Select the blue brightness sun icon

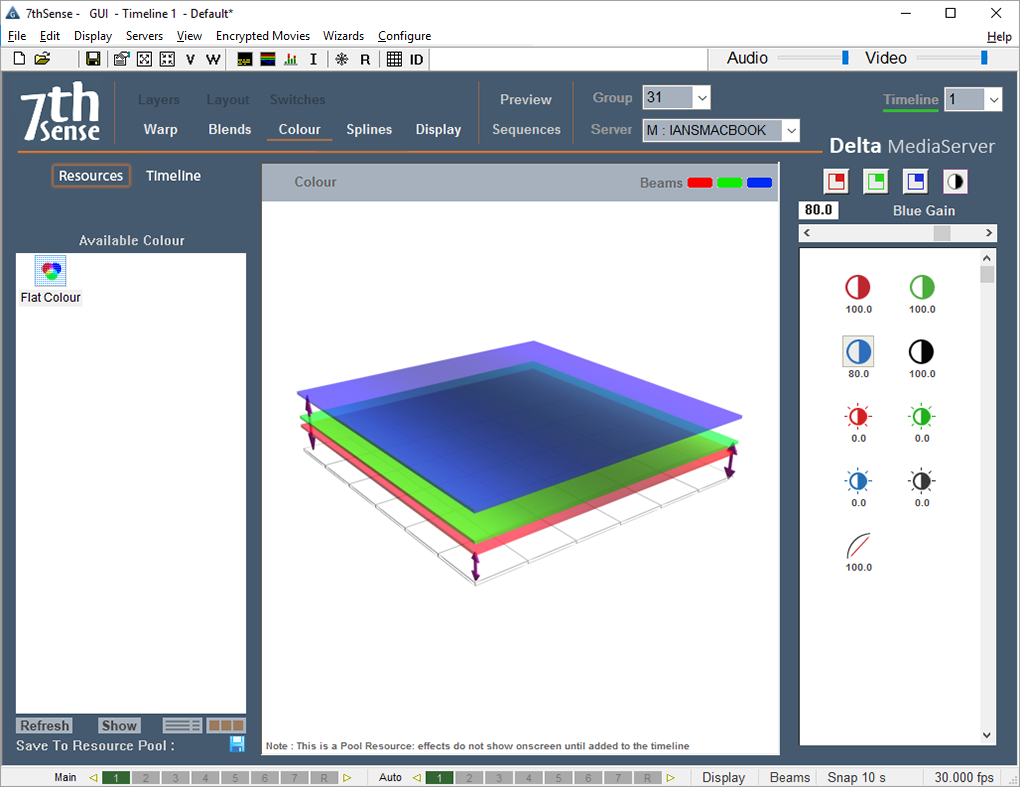pos(858,481)
